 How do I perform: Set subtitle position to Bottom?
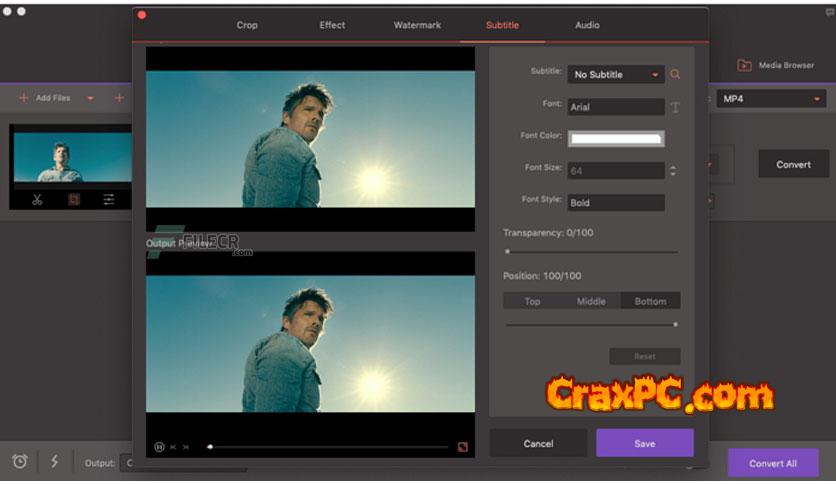tap(650, 301)
